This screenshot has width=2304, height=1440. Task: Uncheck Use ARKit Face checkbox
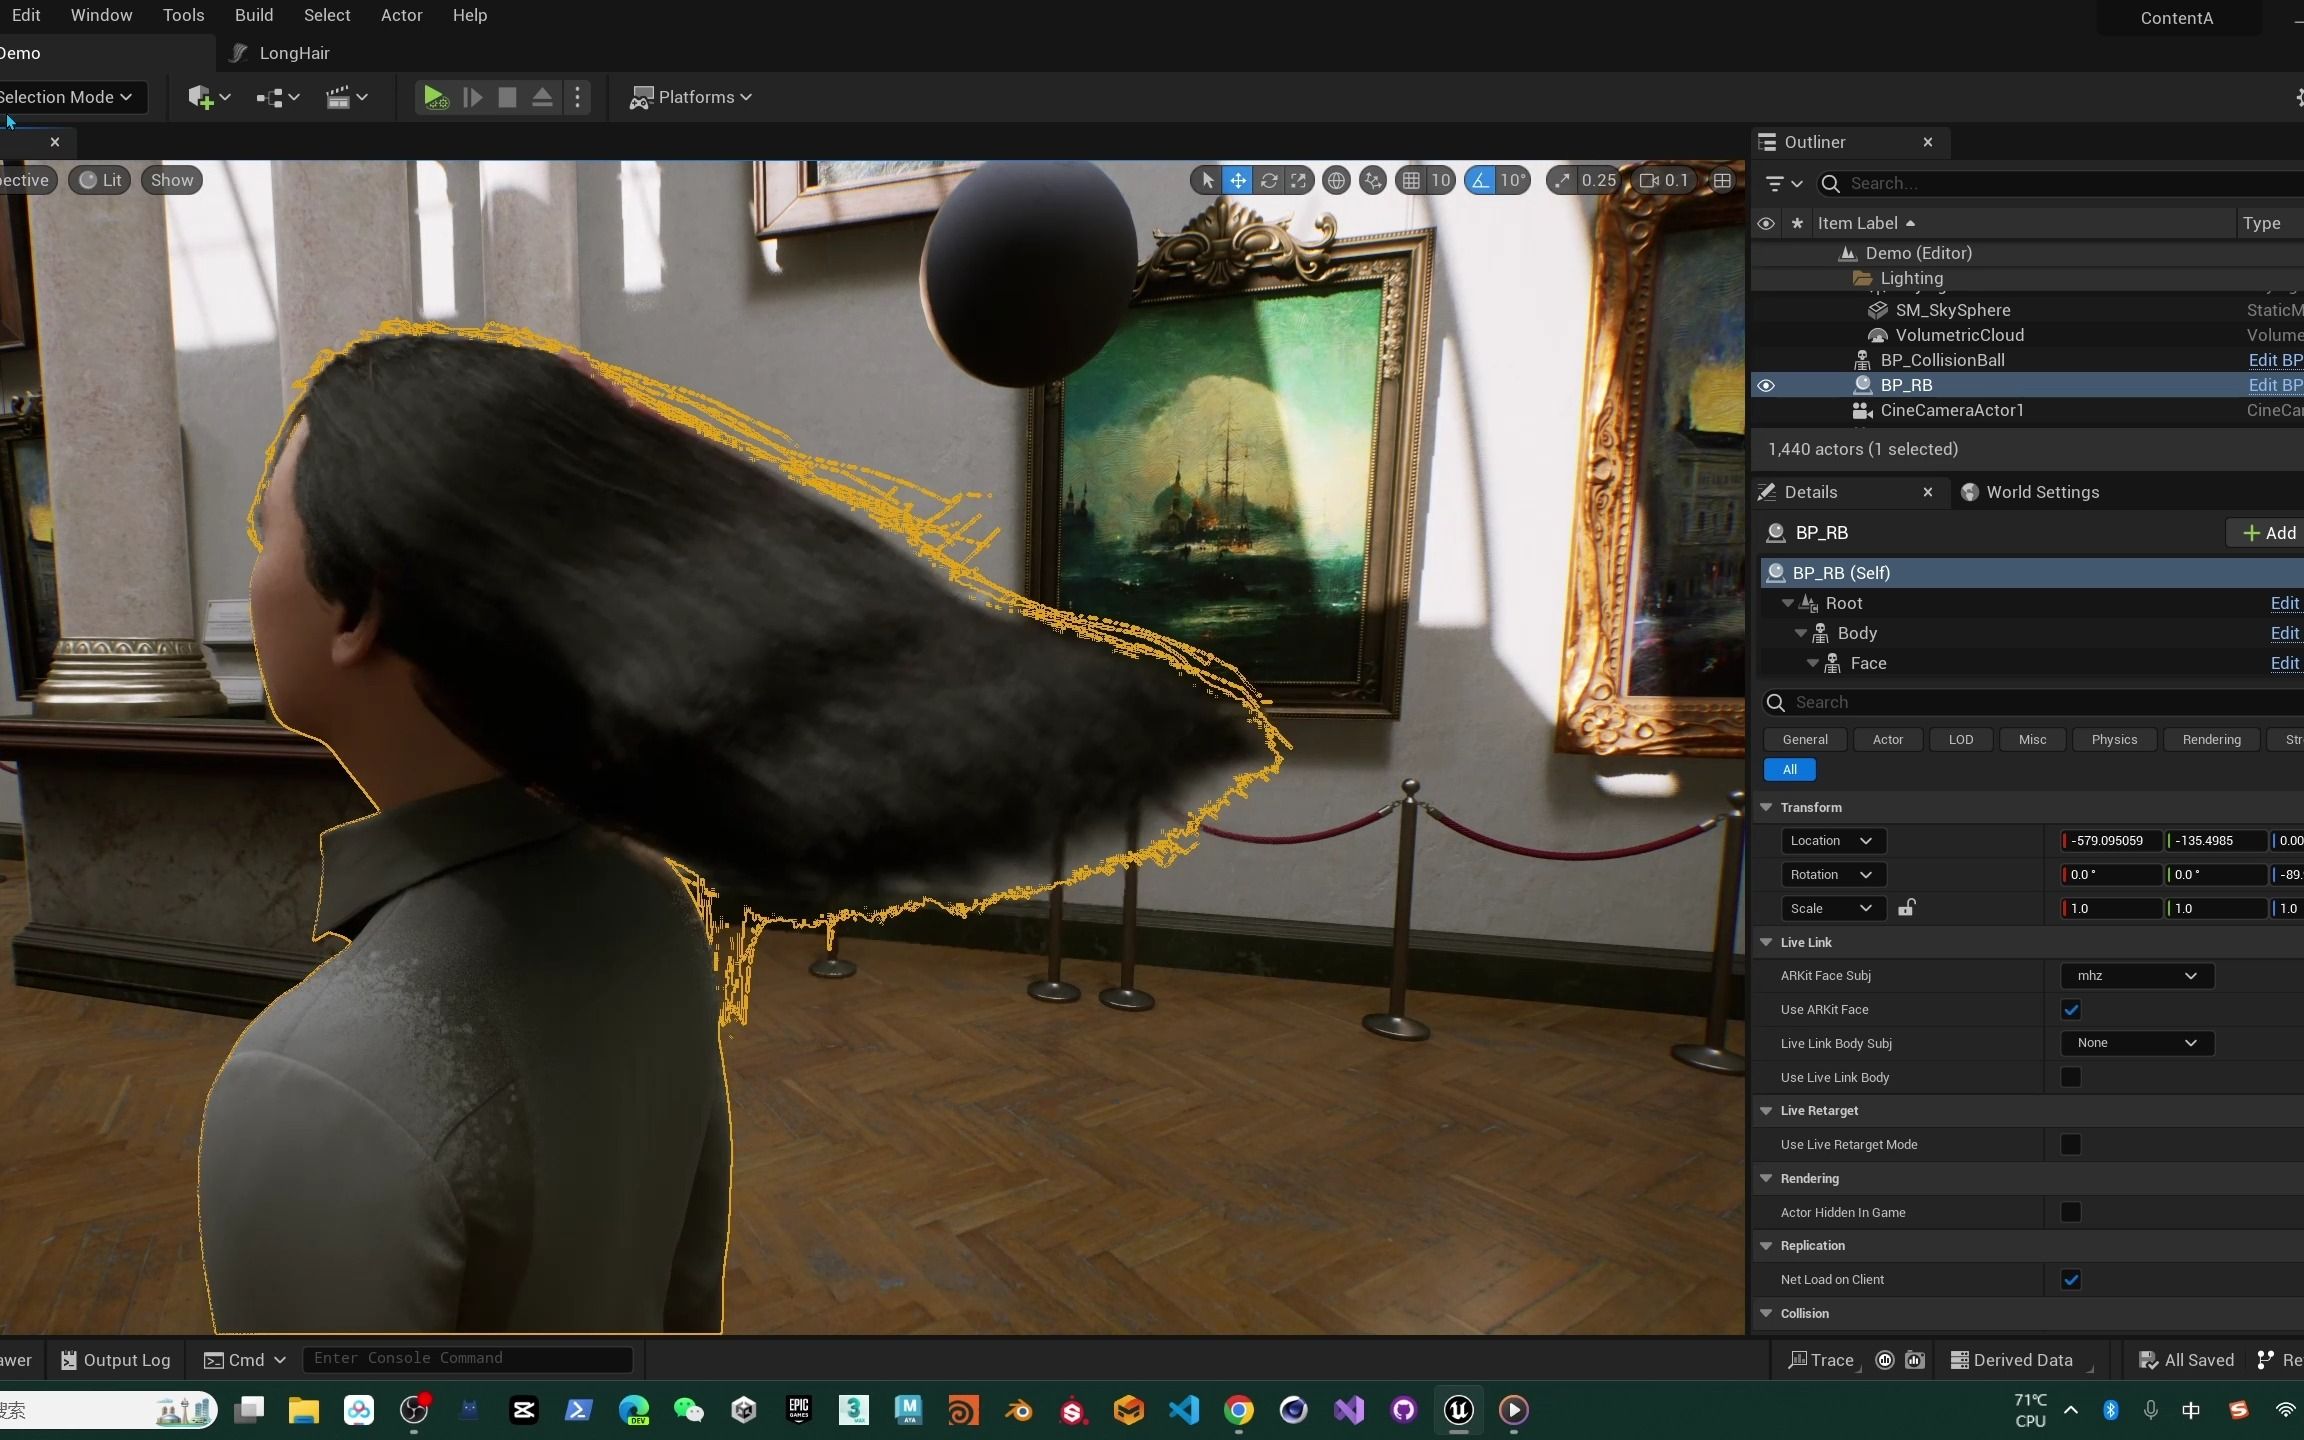pyautogui.click(x=2071, y=1010)
